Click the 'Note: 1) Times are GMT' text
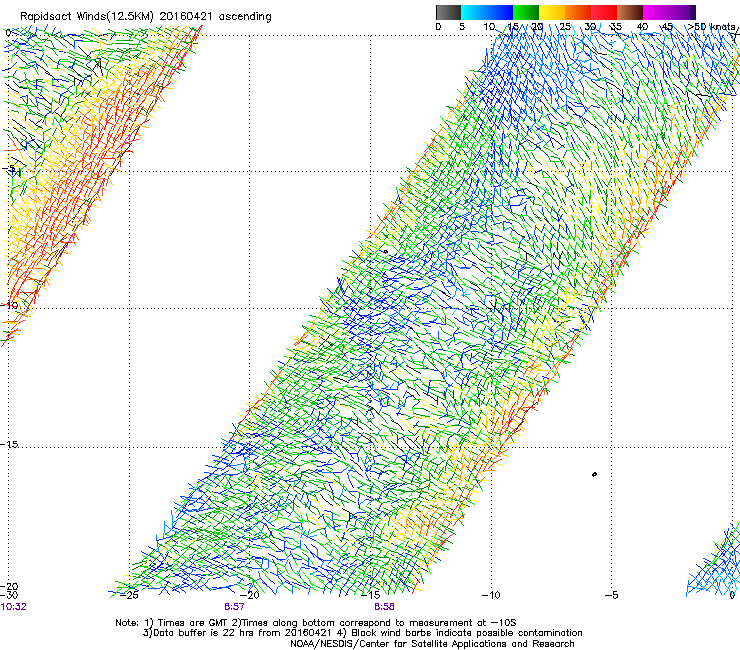 [x=171, y=623]
